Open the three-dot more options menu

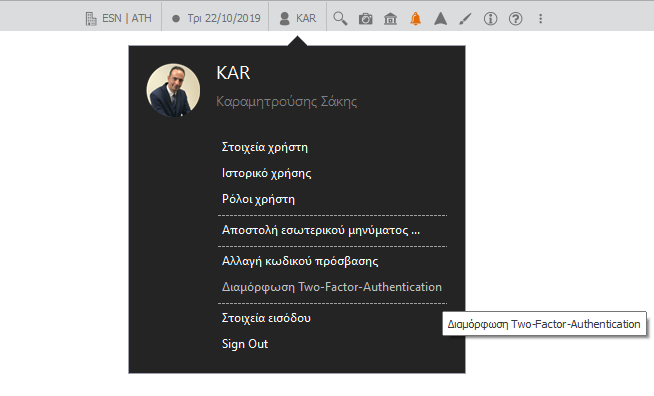point(541,19)
